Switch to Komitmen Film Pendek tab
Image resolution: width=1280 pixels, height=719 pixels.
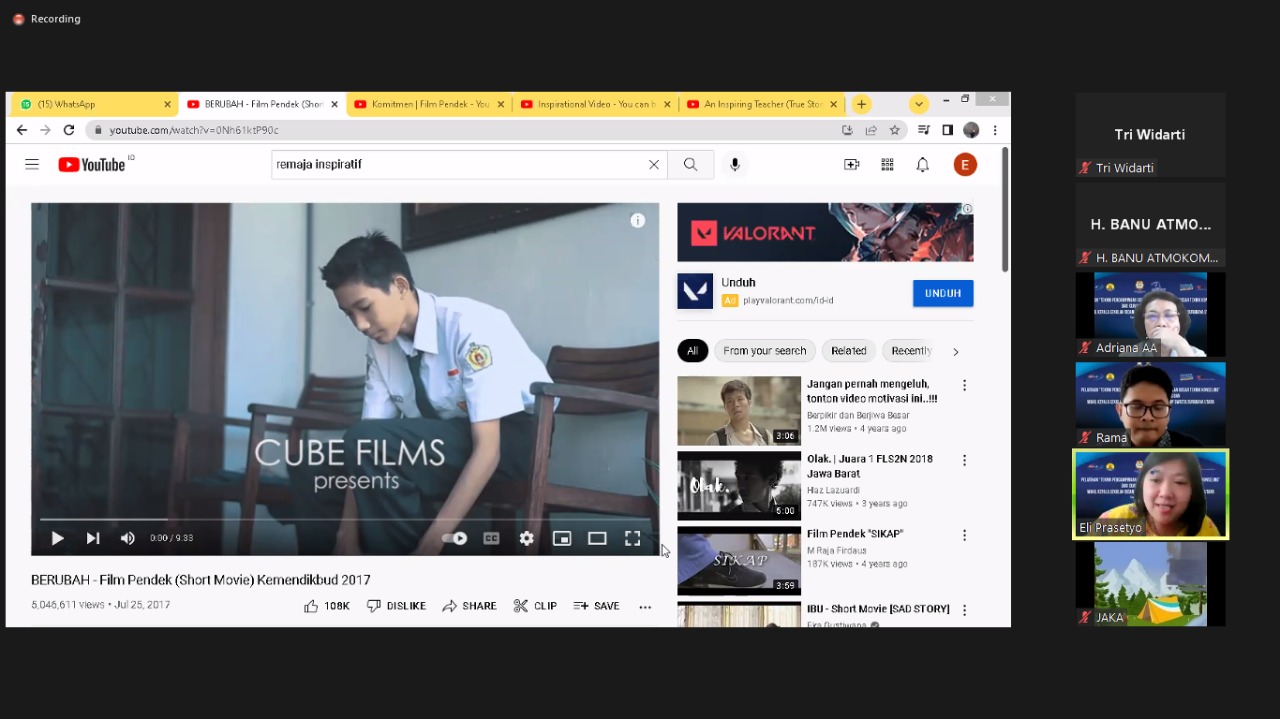click(x=430, y=104)
